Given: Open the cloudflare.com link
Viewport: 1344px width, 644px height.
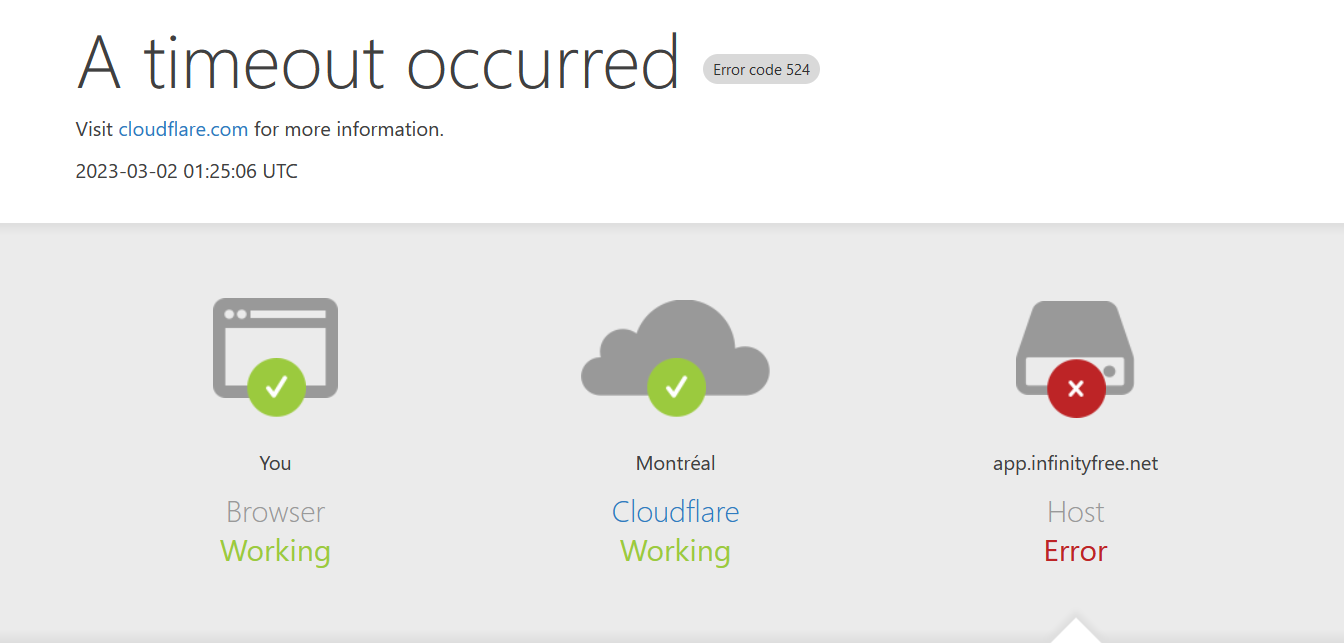Looking at the screenshot, I should coord(183,129).
